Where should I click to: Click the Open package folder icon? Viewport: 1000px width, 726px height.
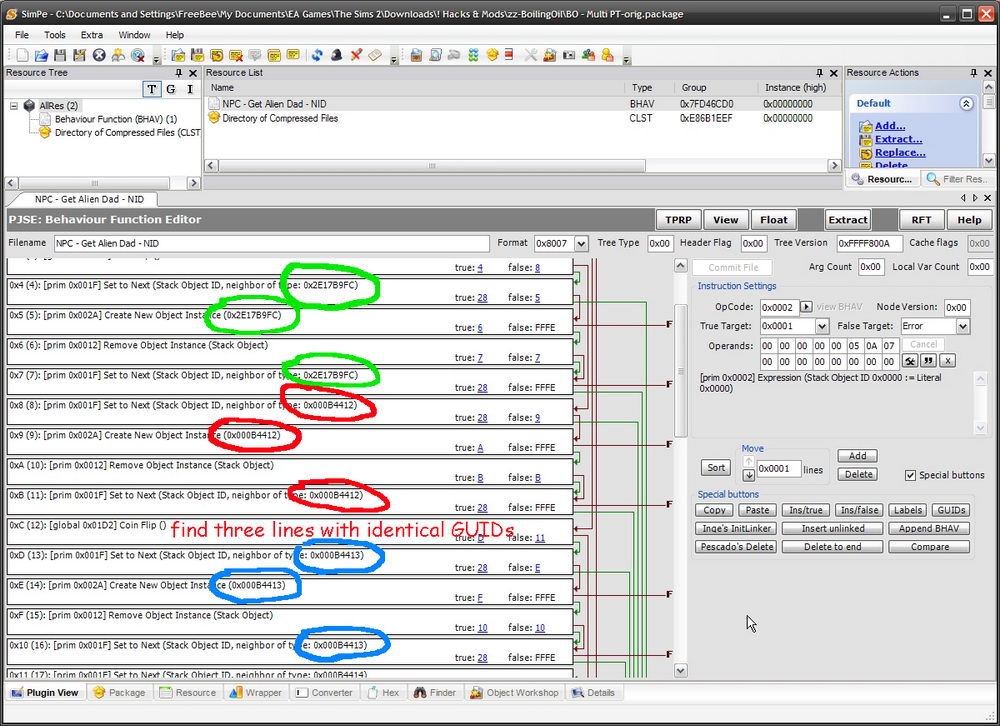pos(42,55)
